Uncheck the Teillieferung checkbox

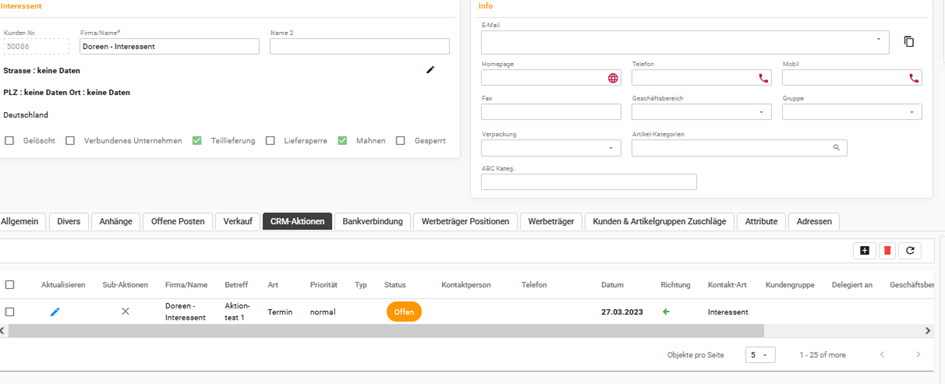(197, 140)
